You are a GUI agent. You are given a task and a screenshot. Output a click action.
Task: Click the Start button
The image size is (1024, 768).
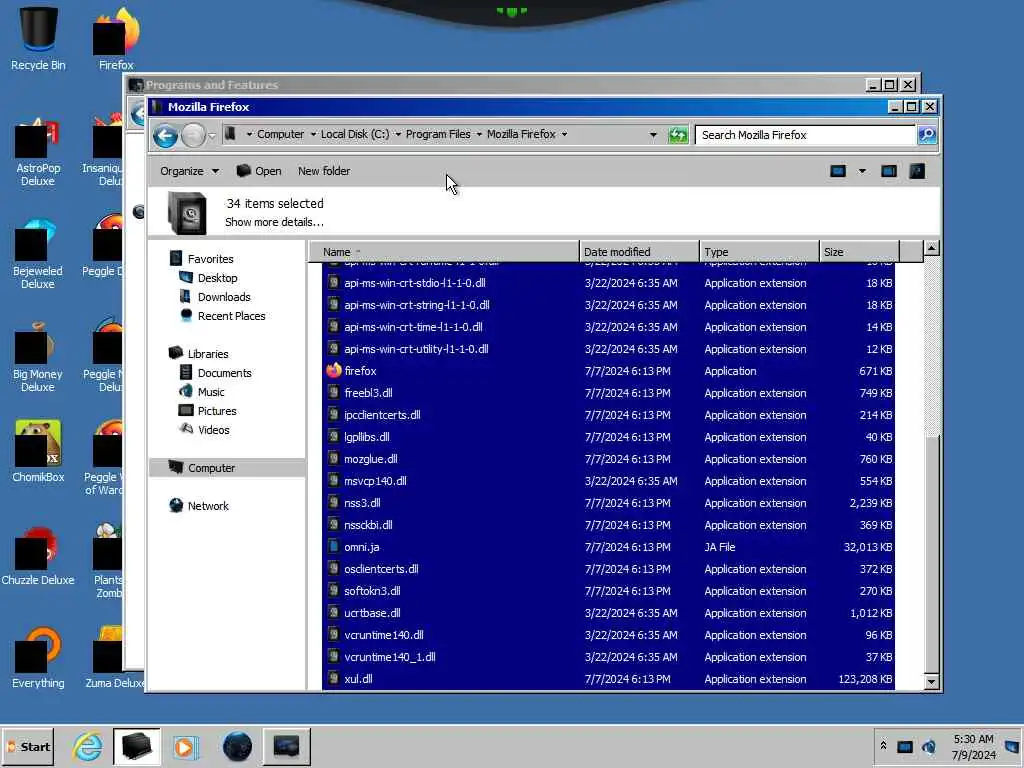[28, 746]
